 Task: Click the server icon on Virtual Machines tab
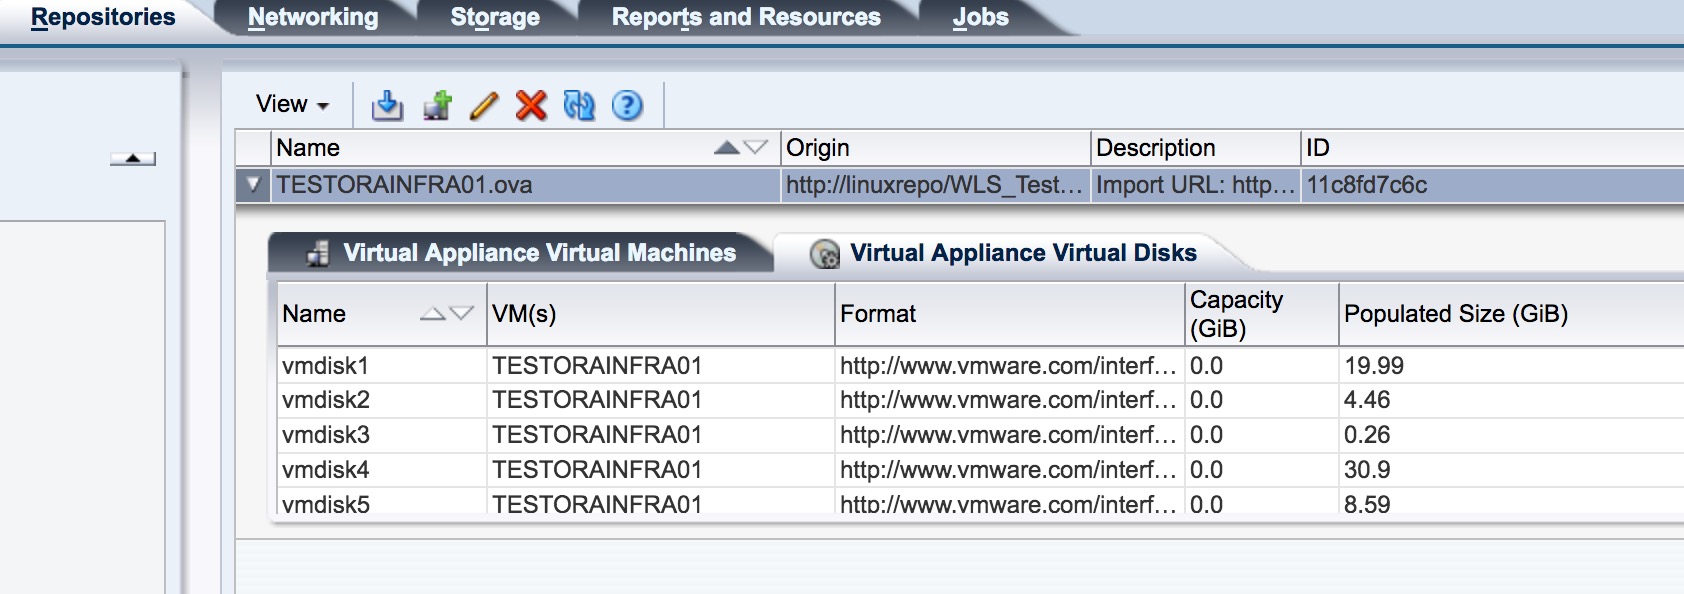click(318, 254)
